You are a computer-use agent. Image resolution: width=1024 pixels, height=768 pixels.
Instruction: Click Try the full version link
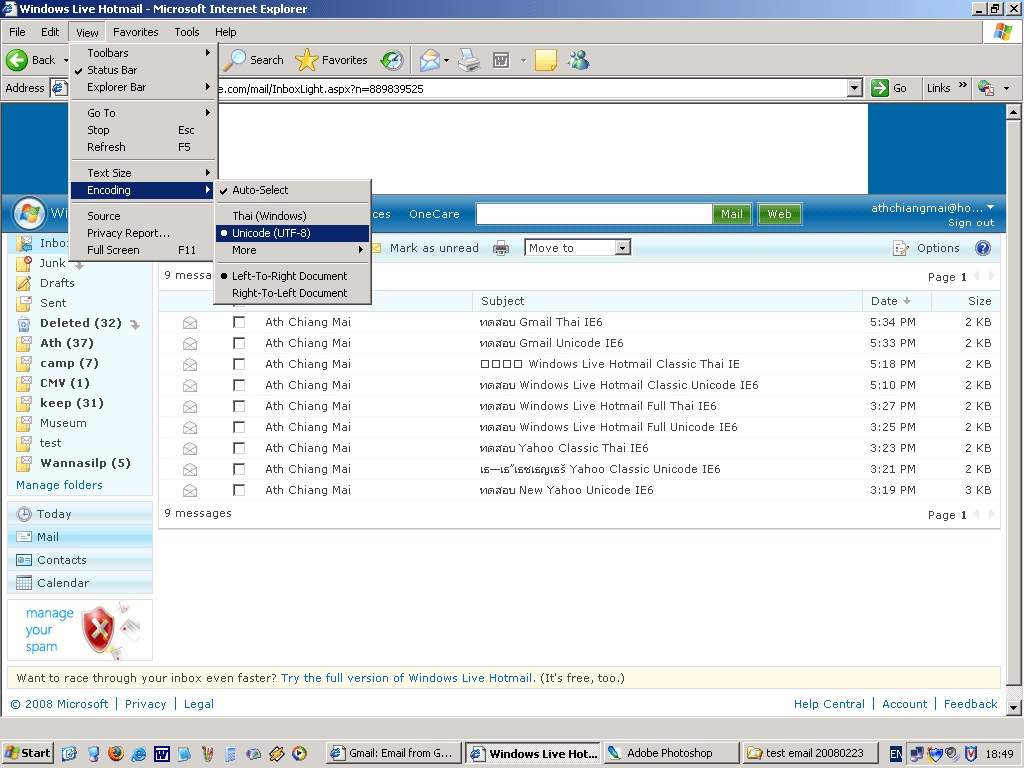[x=406, y=678]
